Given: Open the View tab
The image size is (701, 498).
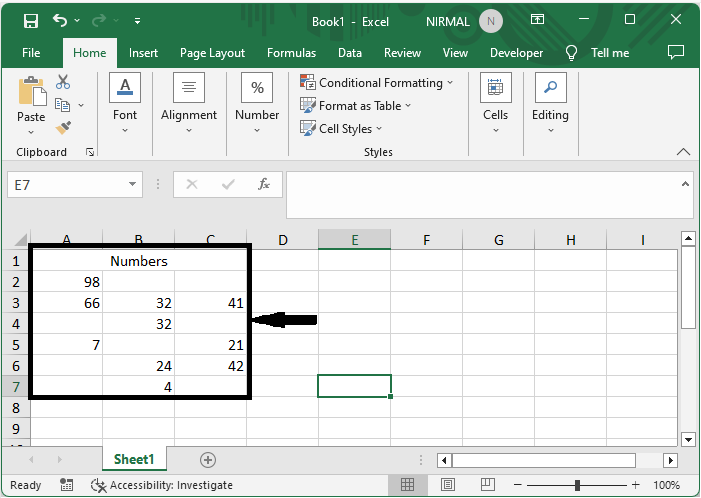Looking at the screenshot, I should (455, 53).
